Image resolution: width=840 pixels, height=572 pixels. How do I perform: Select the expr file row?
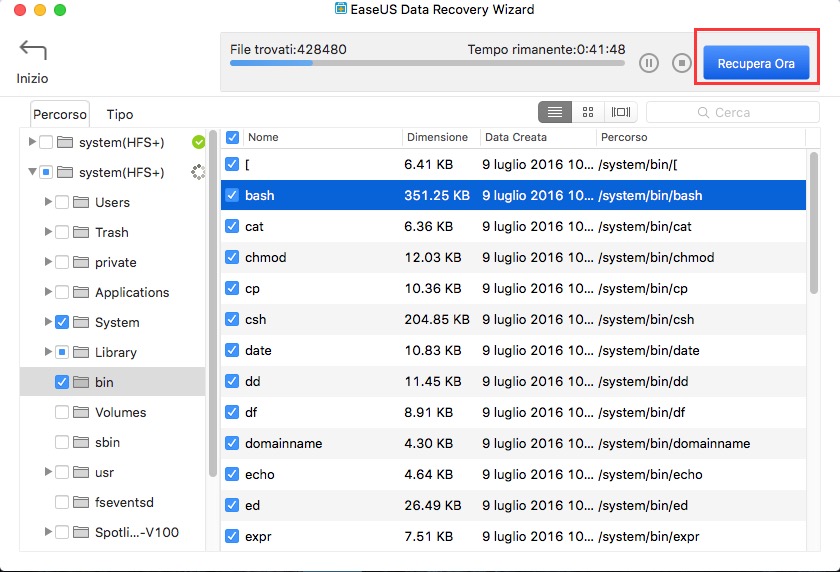click(x=513, y=536)
